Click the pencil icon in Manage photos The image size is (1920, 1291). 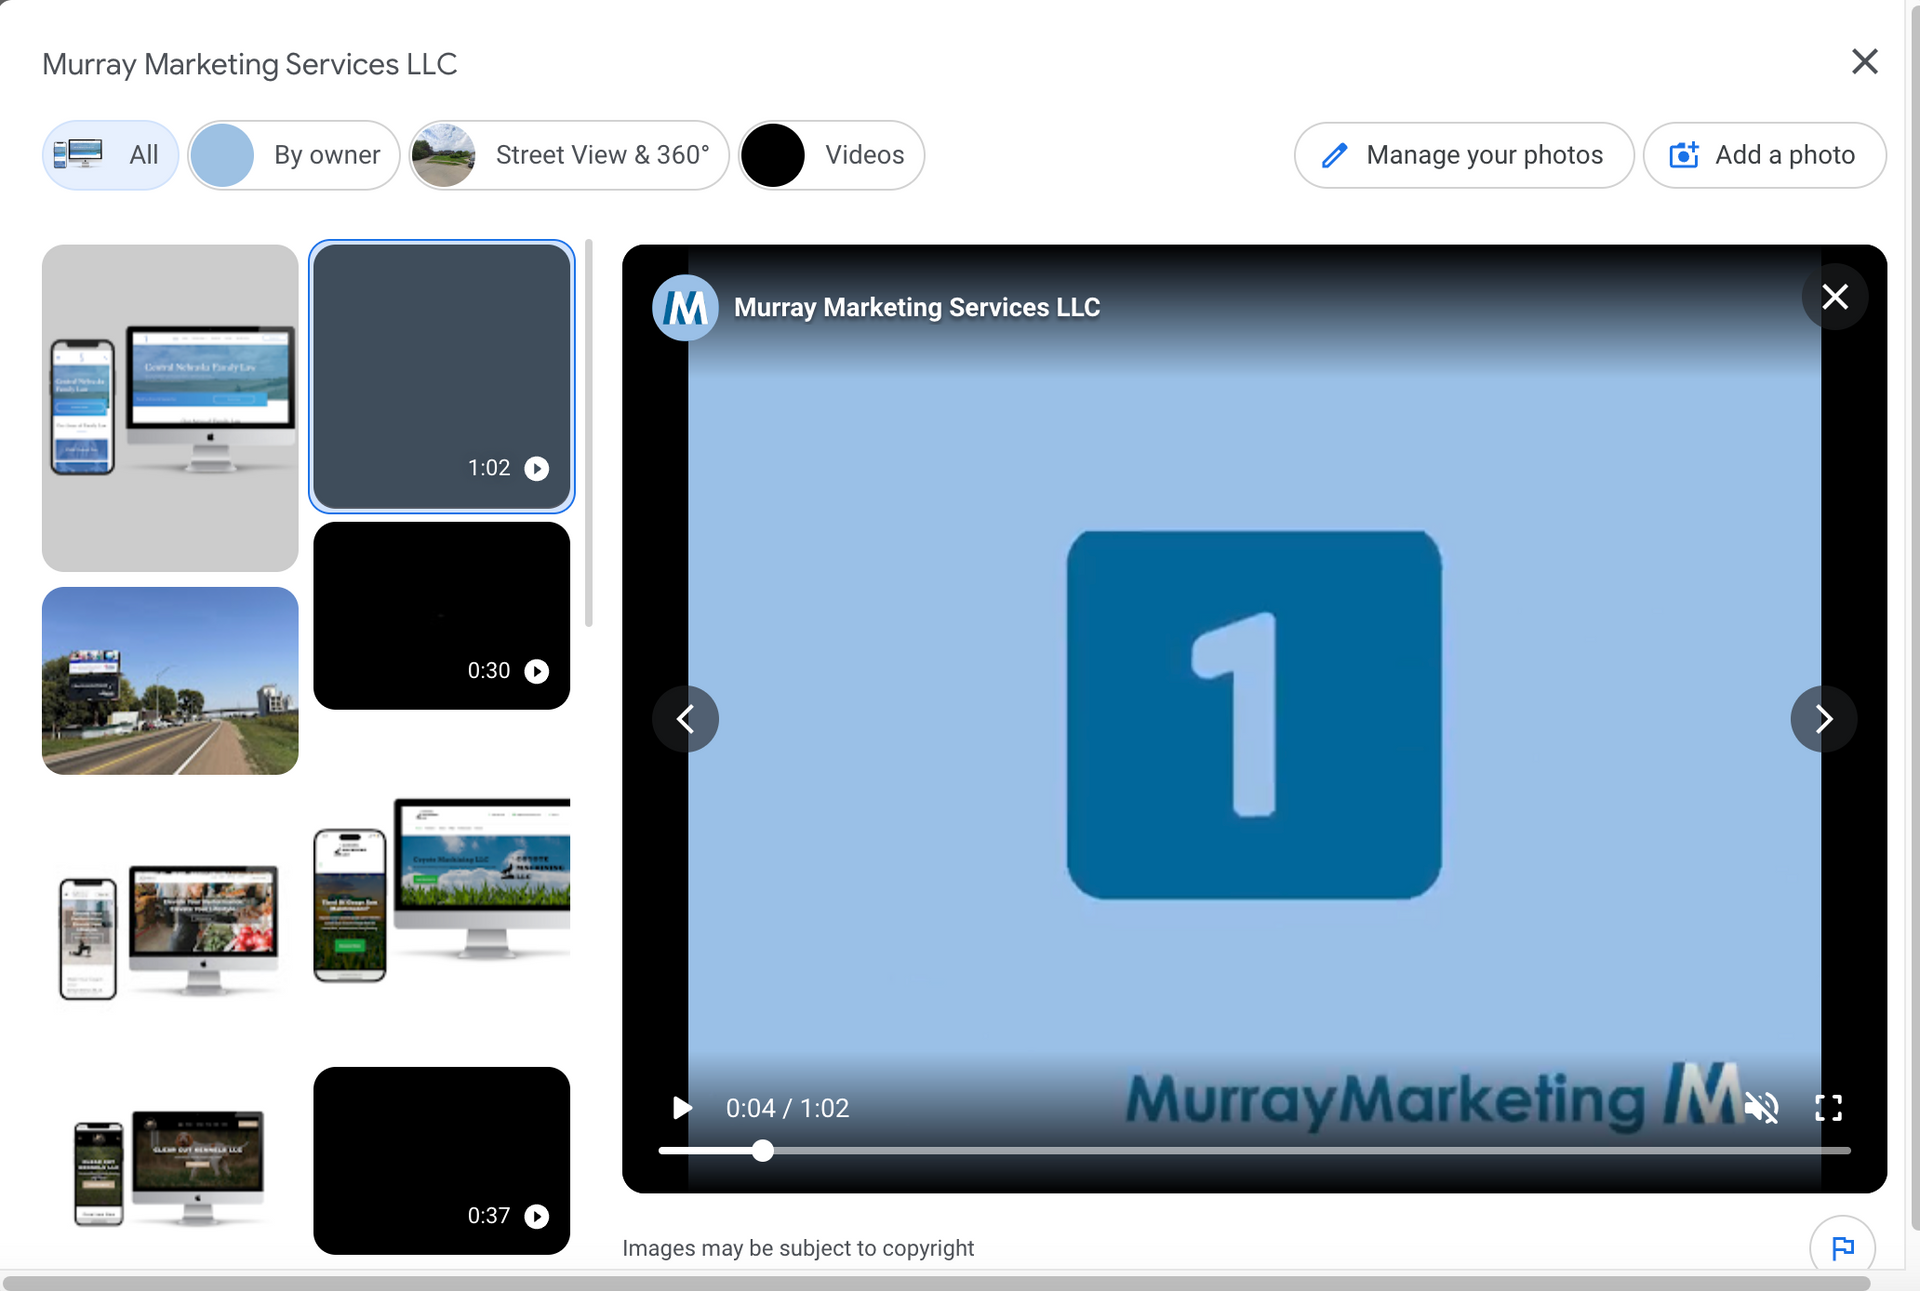1334,155
